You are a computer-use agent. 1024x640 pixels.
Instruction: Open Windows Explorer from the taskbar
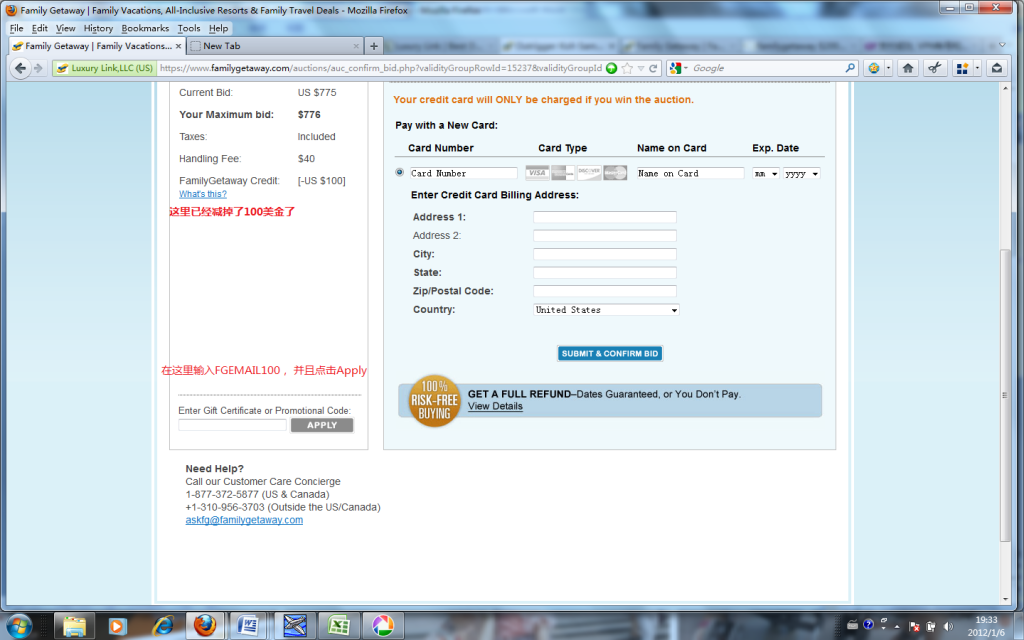click(74, 626)
